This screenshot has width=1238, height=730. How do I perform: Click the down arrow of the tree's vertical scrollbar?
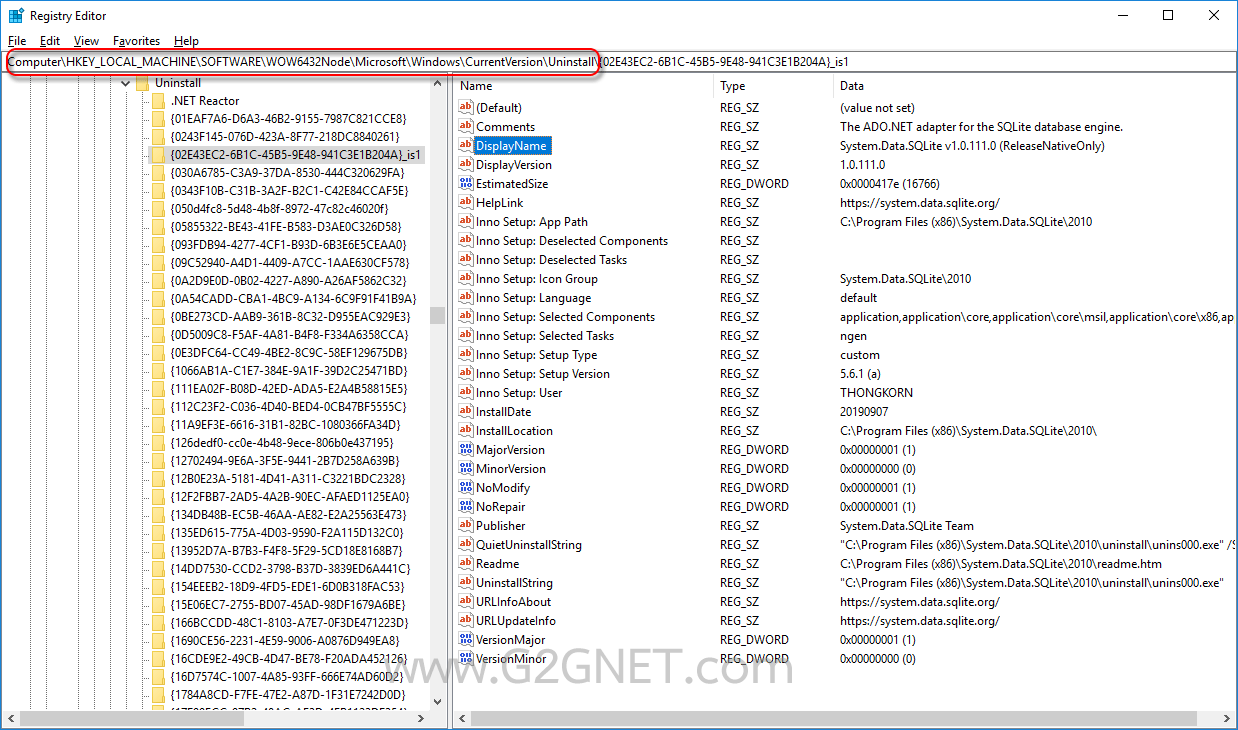[437, 702]
